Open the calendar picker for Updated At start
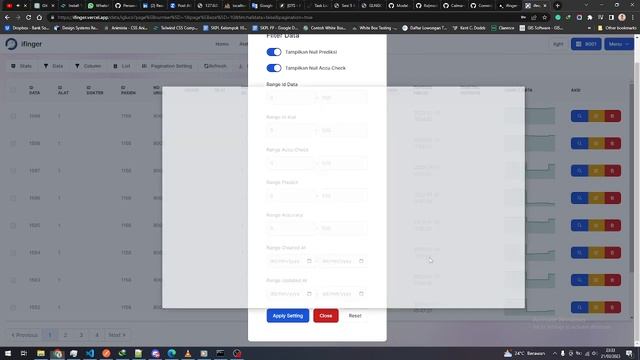 click(x=309, y=293)
